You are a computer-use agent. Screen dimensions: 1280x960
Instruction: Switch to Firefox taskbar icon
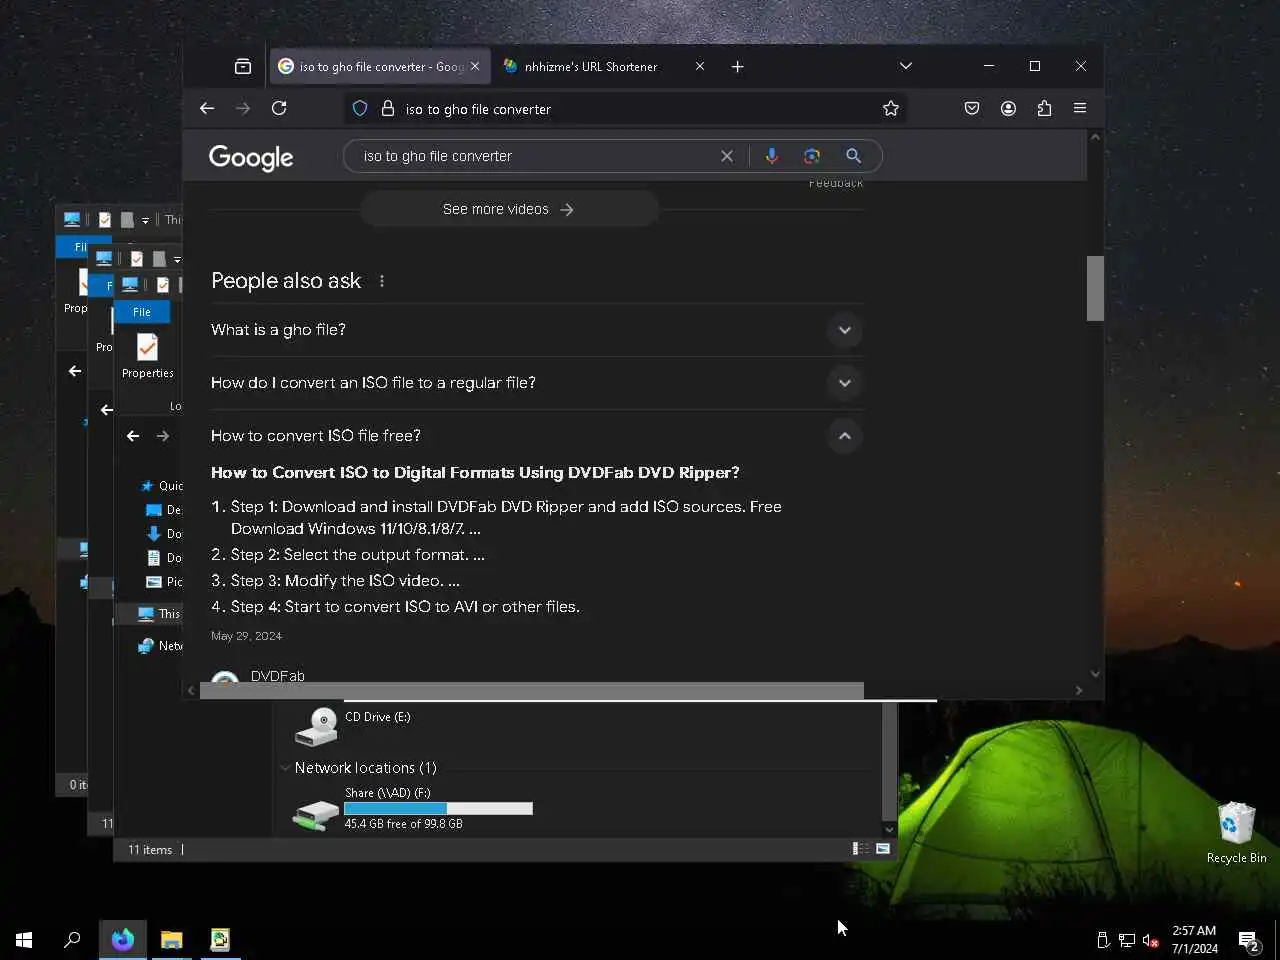(x=123, y=940)
